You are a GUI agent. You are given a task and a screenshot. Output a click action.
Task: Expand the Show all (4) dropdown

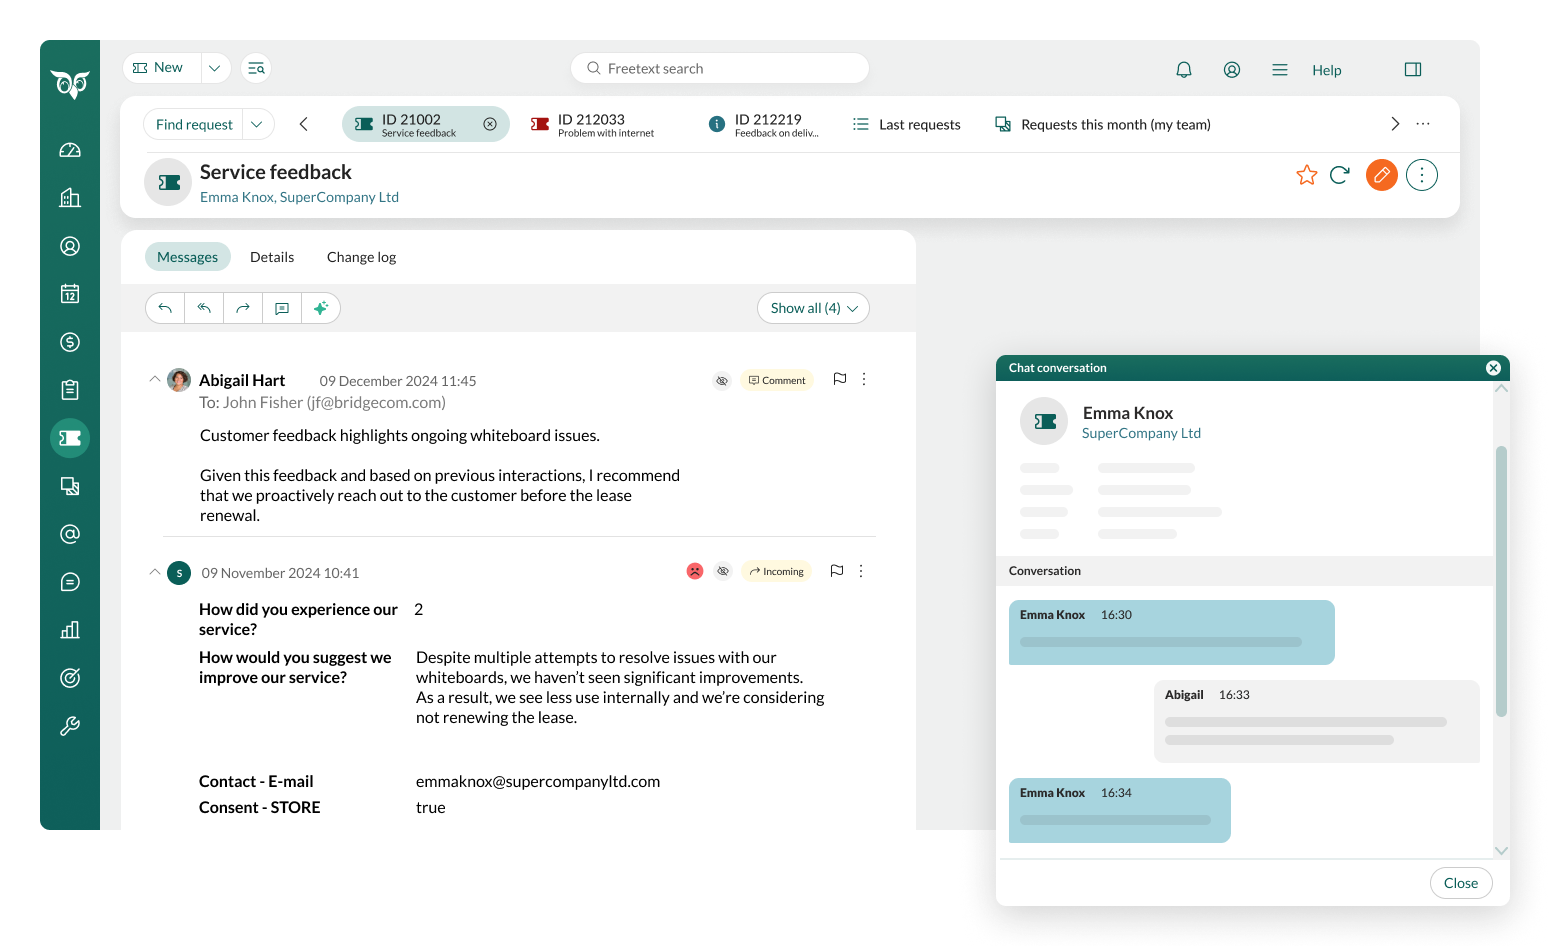tap(813, 308)
